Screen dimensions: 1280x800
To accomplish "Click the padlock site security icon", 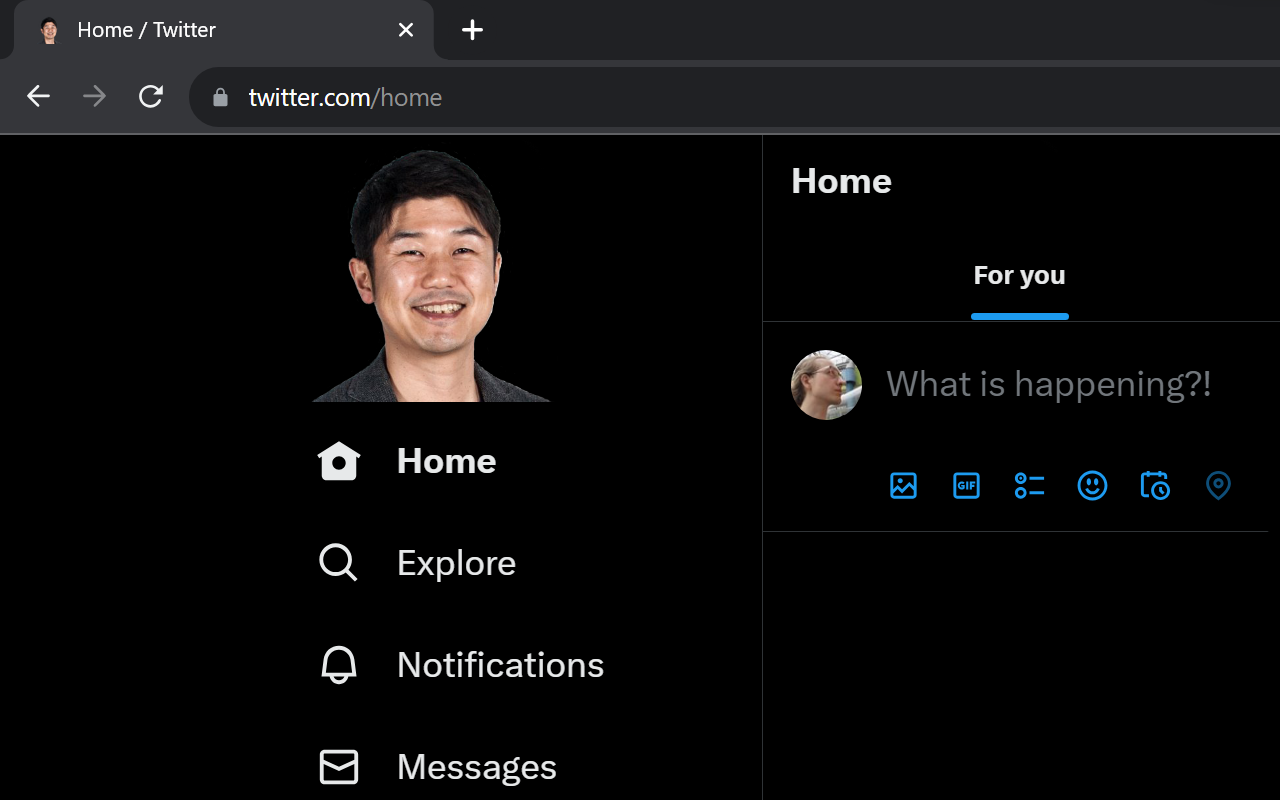I will (x=219, y=97).
